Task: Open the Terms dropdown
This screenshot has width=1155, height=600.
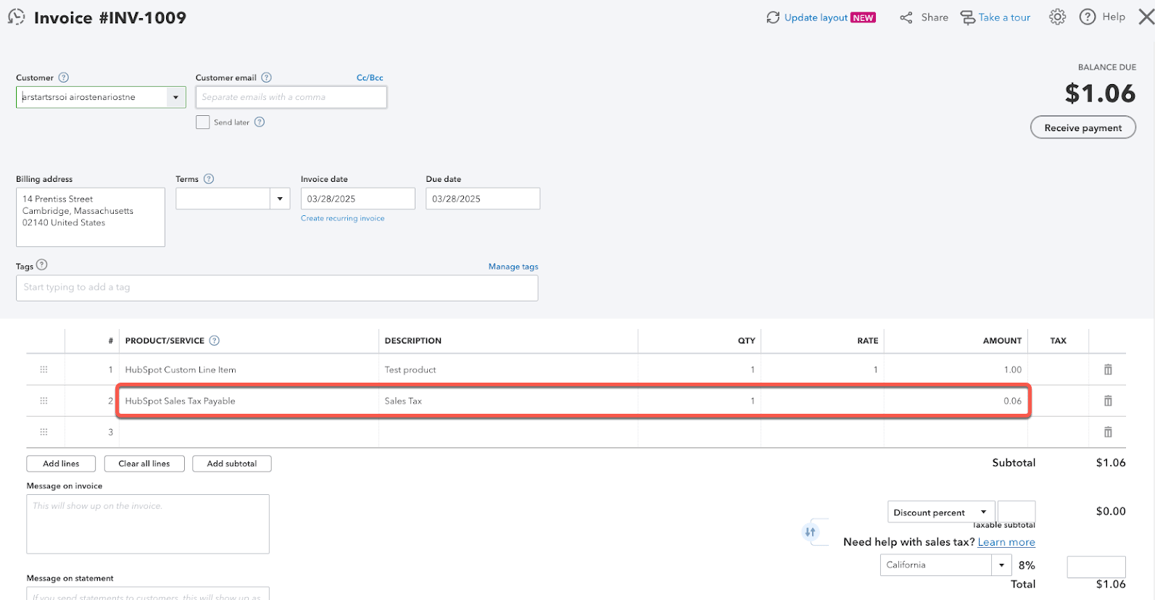Action: tap(280, 199)
